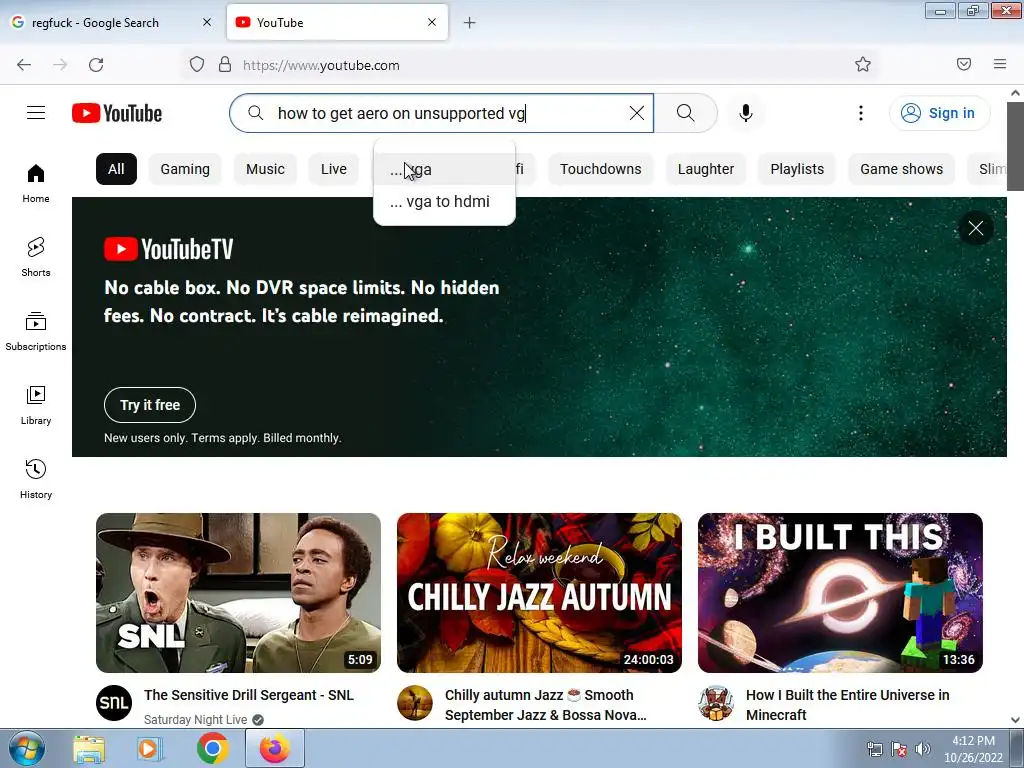Screen dimensions: 1024x768
Task: Reload the page in Firefox
Action: click(x=96, y=65)
